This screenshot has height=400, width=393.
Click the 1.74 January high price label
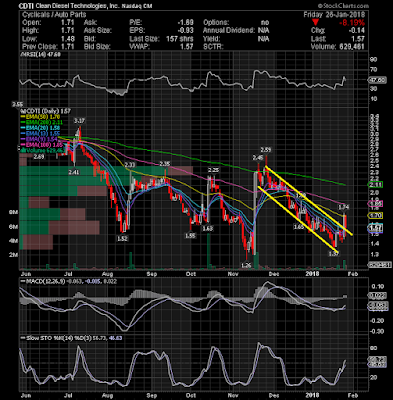(x=344, y=207)
